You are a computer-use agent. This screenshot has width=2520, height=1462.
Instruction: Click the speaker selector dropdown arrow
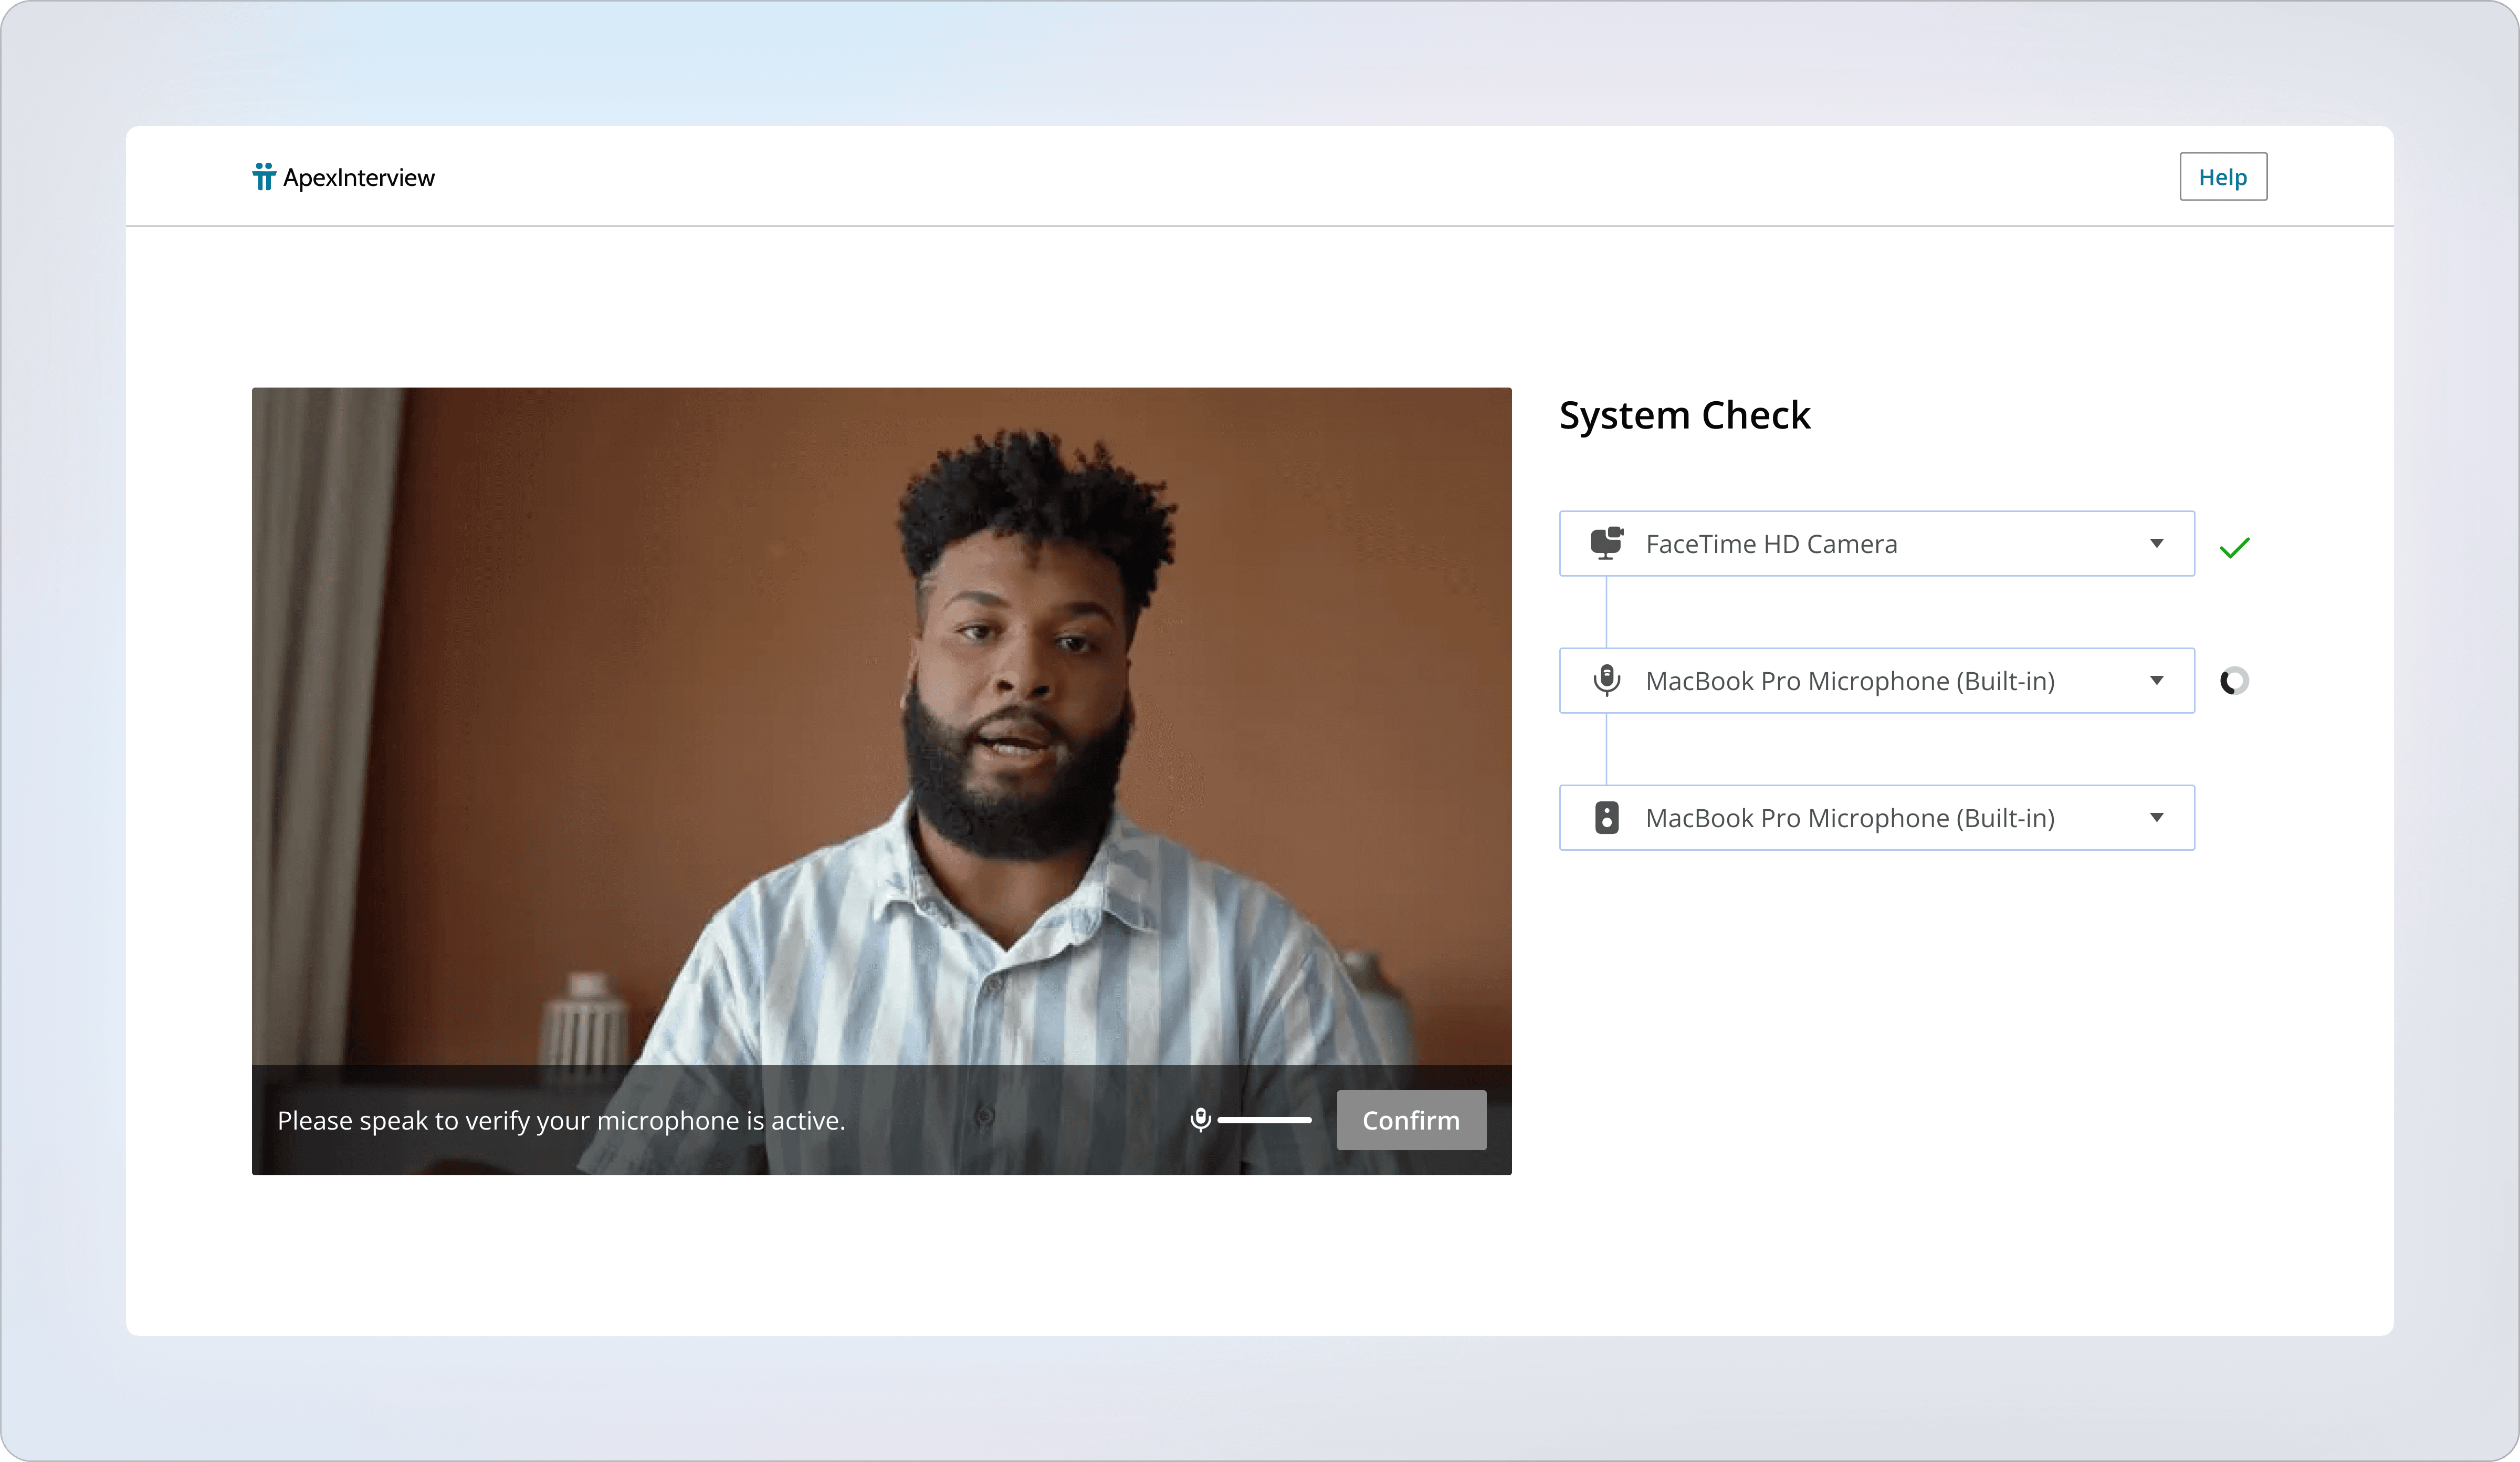[x=2156, y=817]
